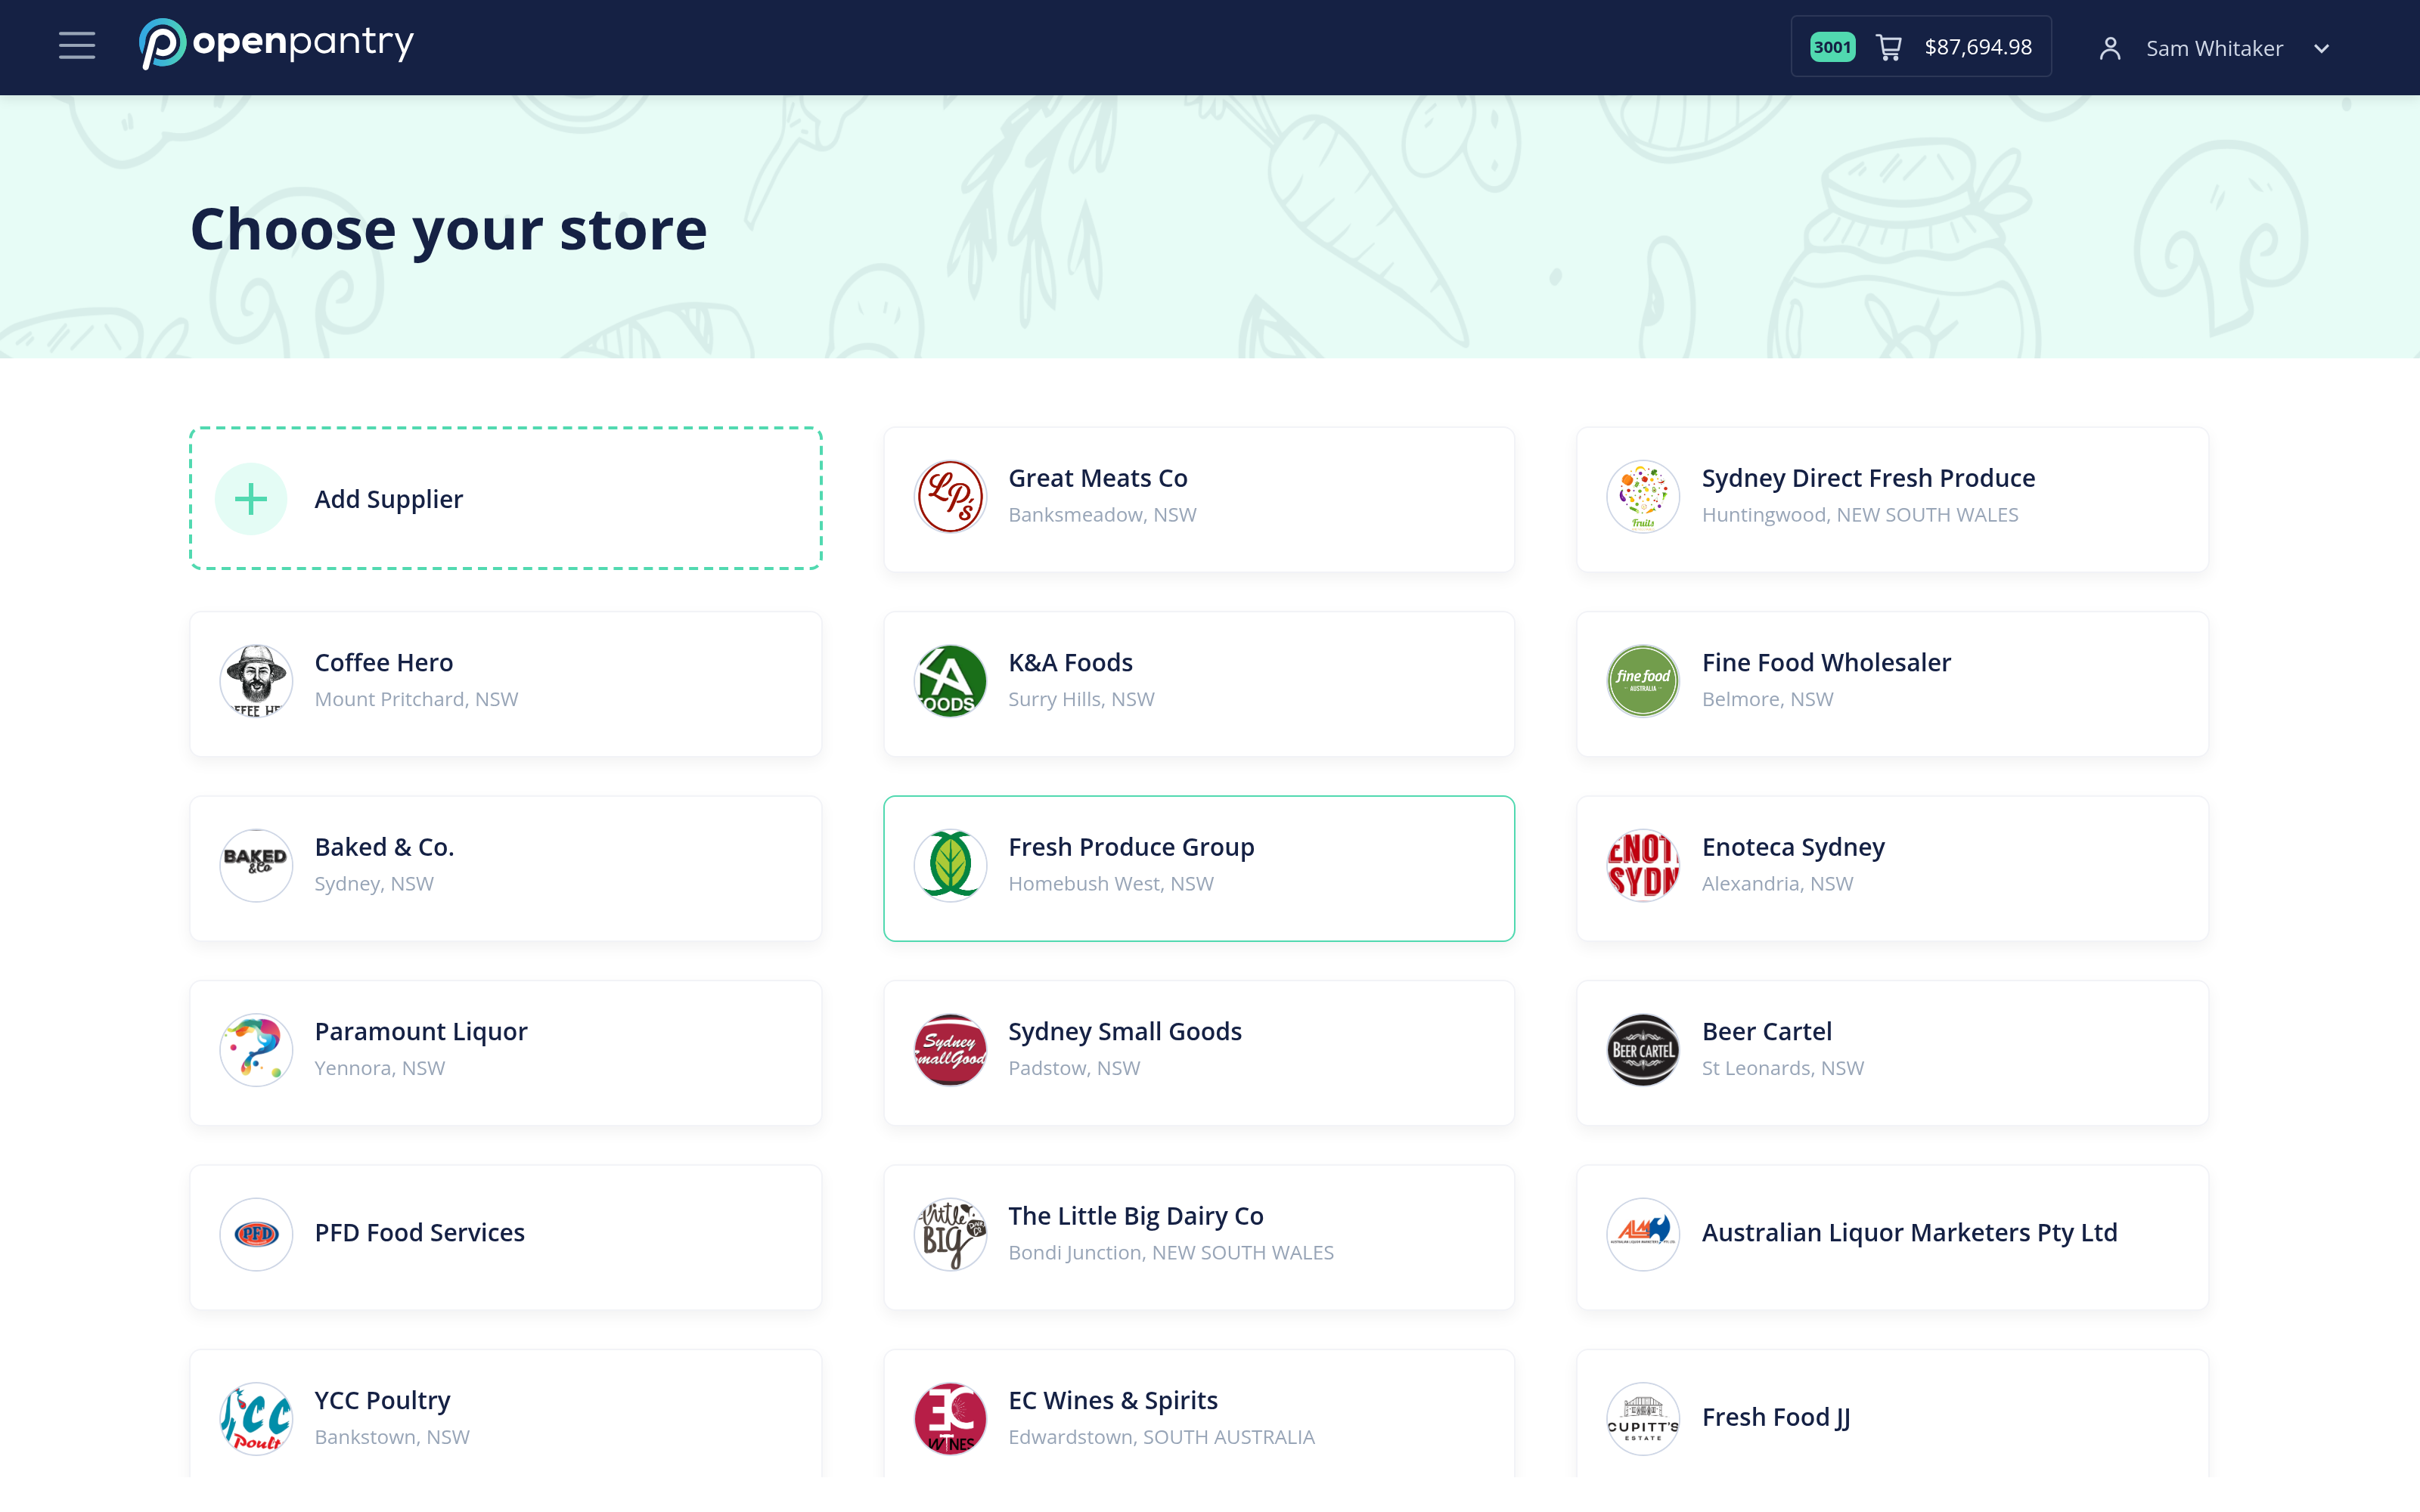Click the K&A Foods logo

point(950,681)
